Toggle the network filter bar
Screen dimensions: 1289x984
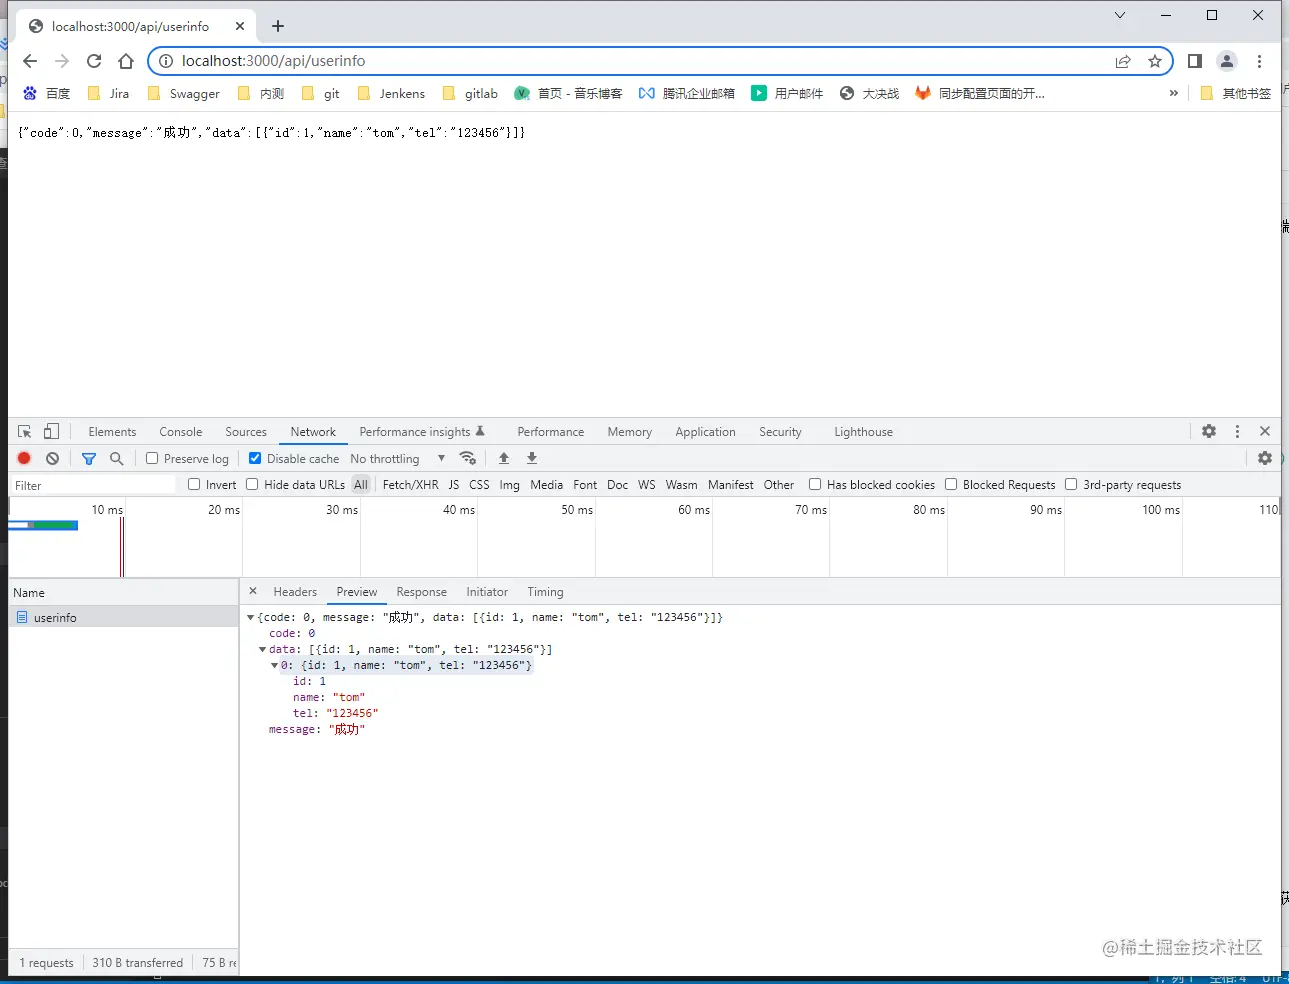point(89,458)
